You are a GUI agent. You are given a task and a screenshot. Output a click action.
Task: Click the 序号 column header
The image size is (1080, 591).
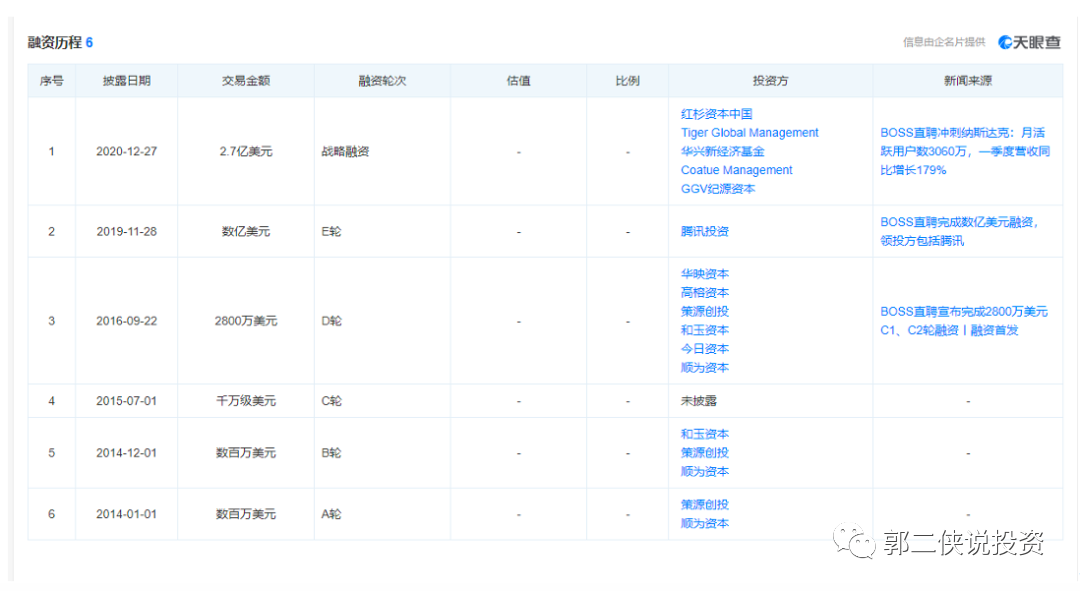pyautogui.click(x=52, y=81)
